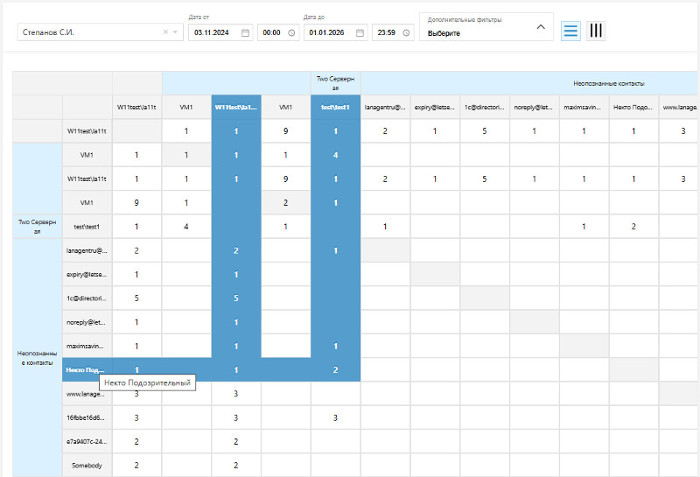Select the Somebody row header

click(x=87, y=465)
